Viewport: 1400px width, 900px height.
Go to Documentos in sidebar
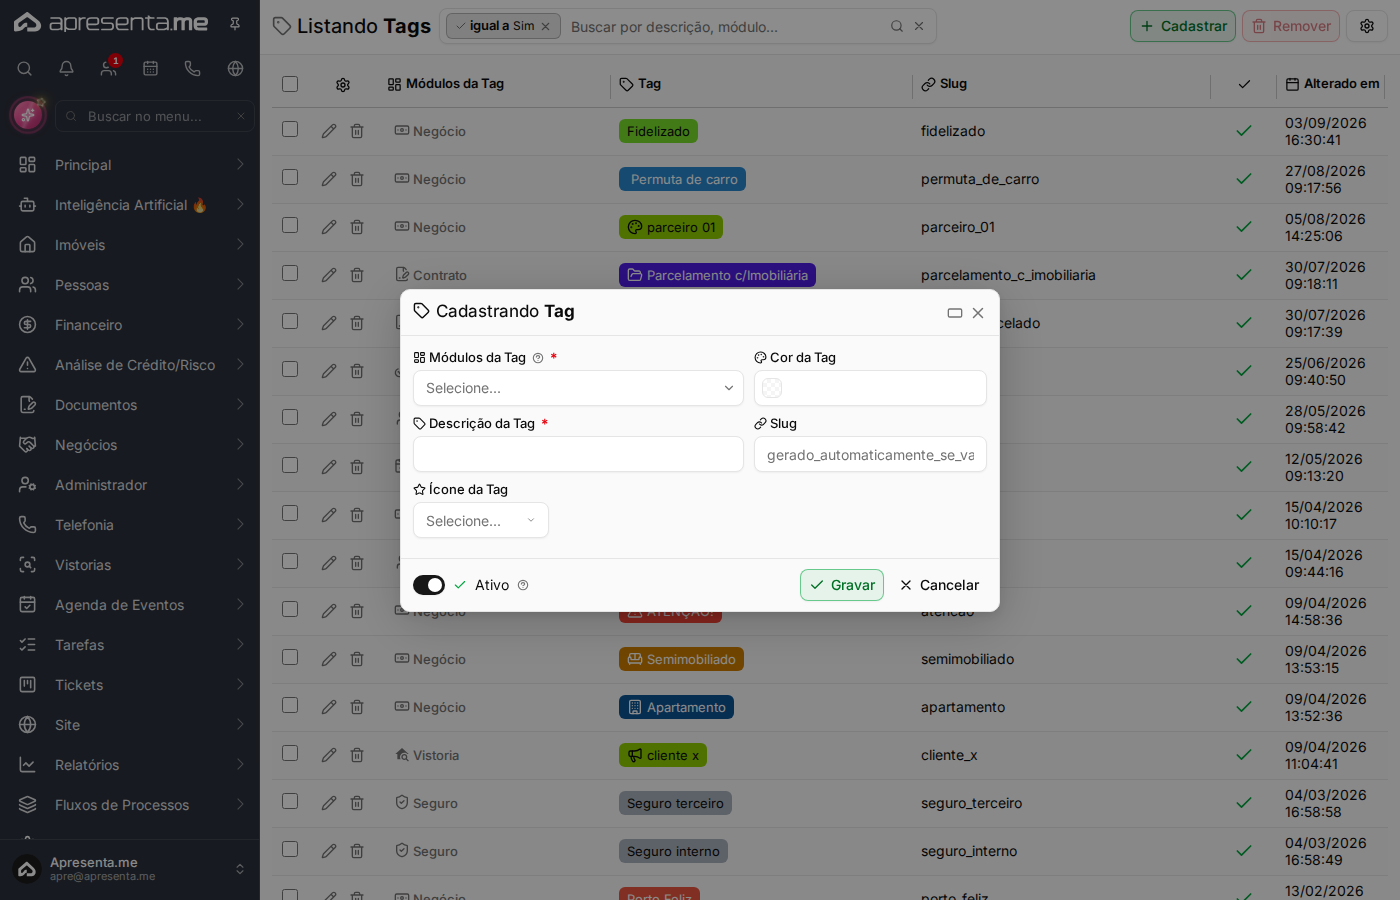coord(130,405)
